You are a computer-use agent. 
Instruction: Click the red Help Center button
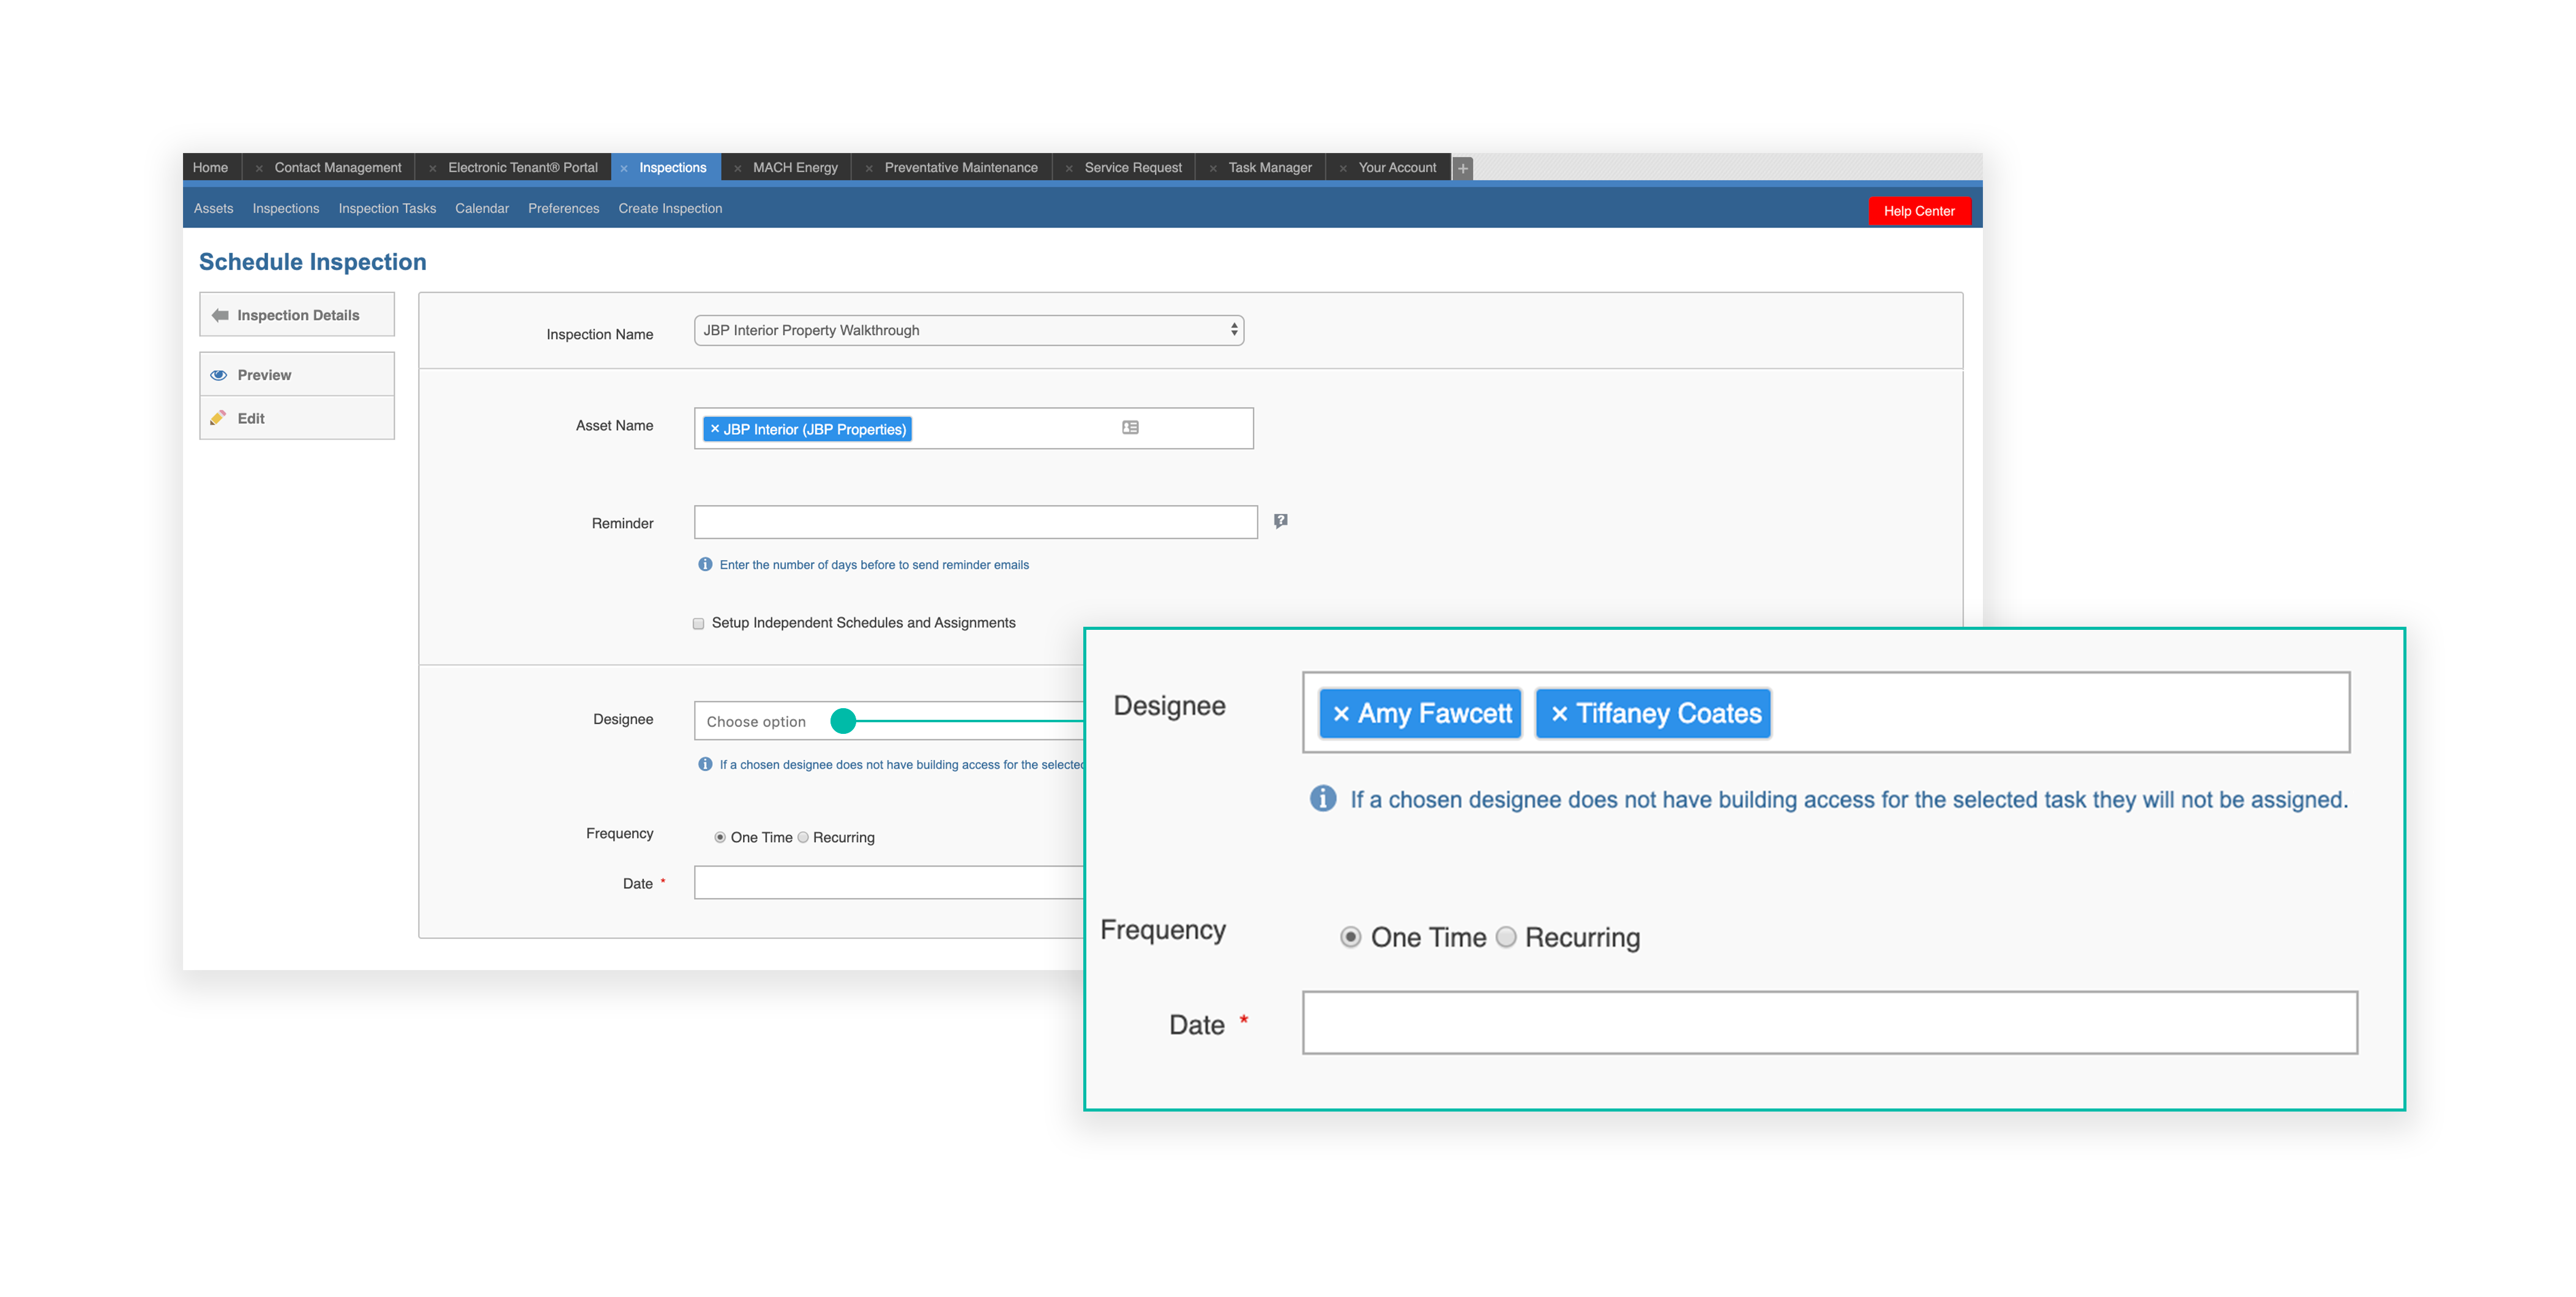pyautogui.click(x=1918, y=211)
